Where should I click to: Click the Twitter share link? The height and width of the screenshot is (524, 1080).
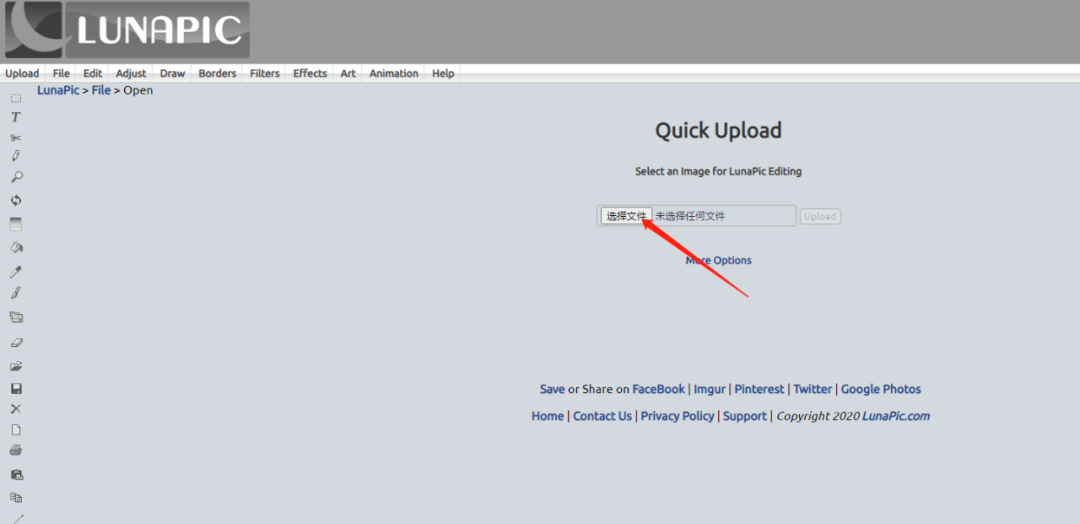pyautogui.click(x=813, y=389)
